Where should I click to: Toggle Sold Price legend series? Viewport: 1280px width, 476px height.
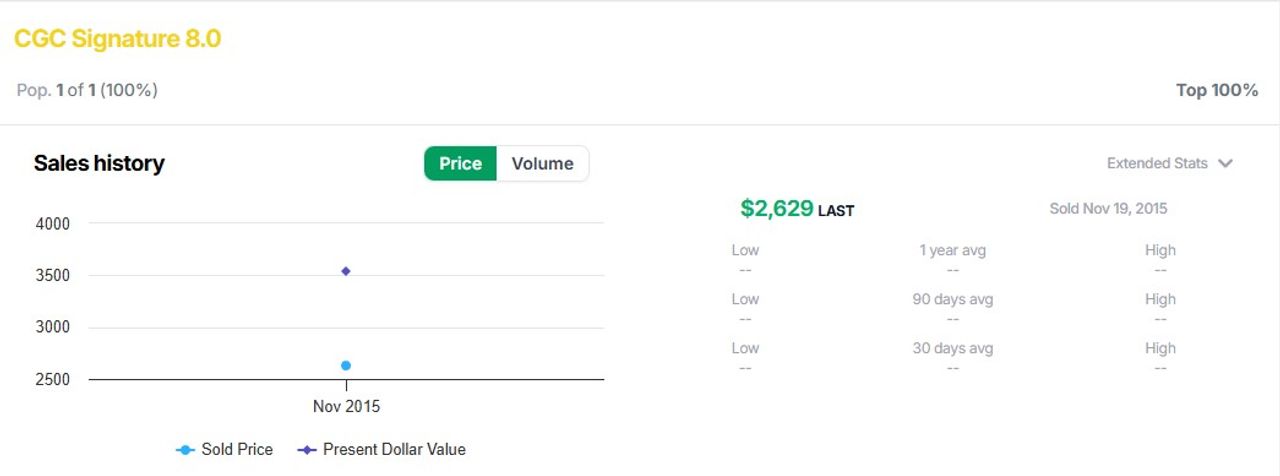(224, 450)
